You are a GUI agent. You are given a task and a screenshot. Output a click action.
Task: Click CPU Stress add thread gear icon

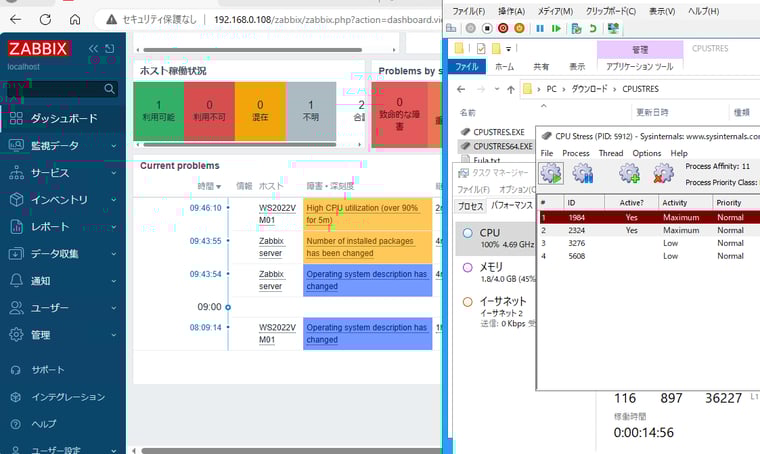coord(629,173)
